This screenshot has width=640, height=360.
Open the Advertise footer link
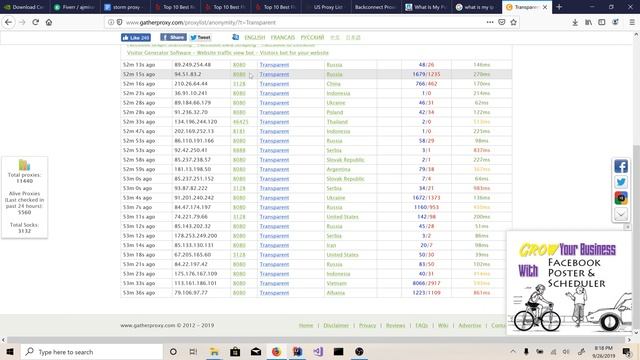click(470, 325)
